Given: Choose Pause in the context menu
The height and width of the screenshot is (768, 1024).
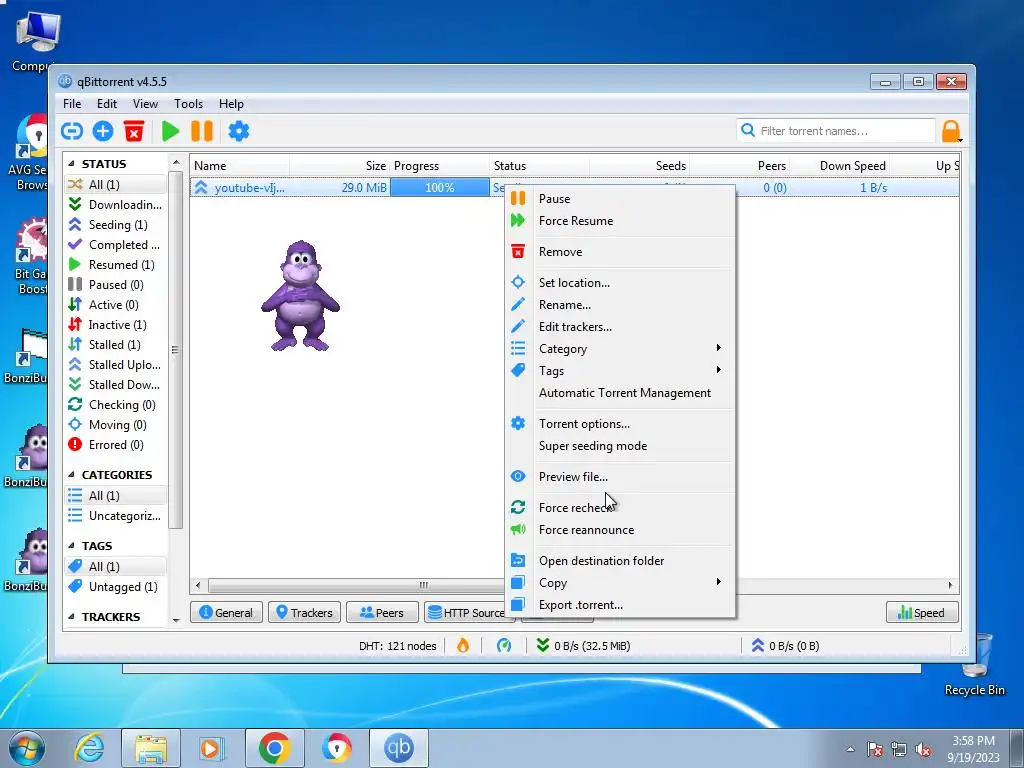Looking at the screenshot, I should pos(620,199).
